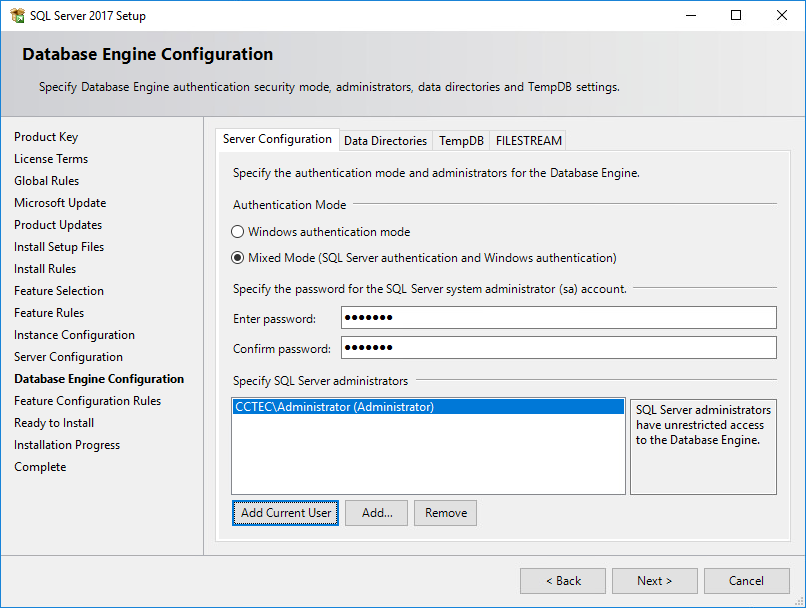Viewport: 807px width, 609px height.
Task: Open the Feature Selection step
Action: pyautogui.click(x=59, y=290)
